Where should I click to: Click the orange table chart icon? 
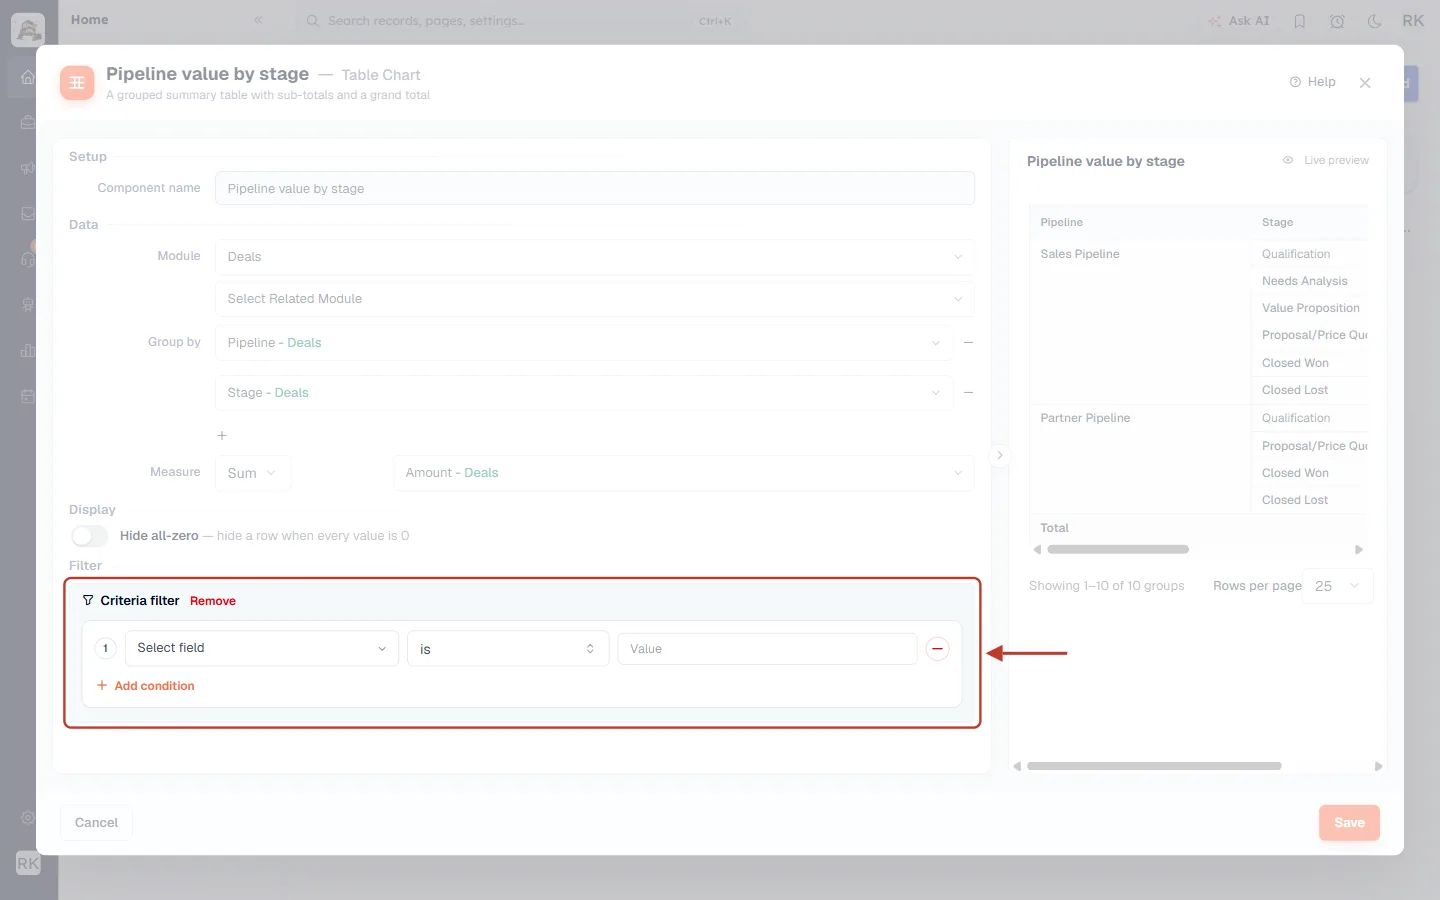pos(77,83)
